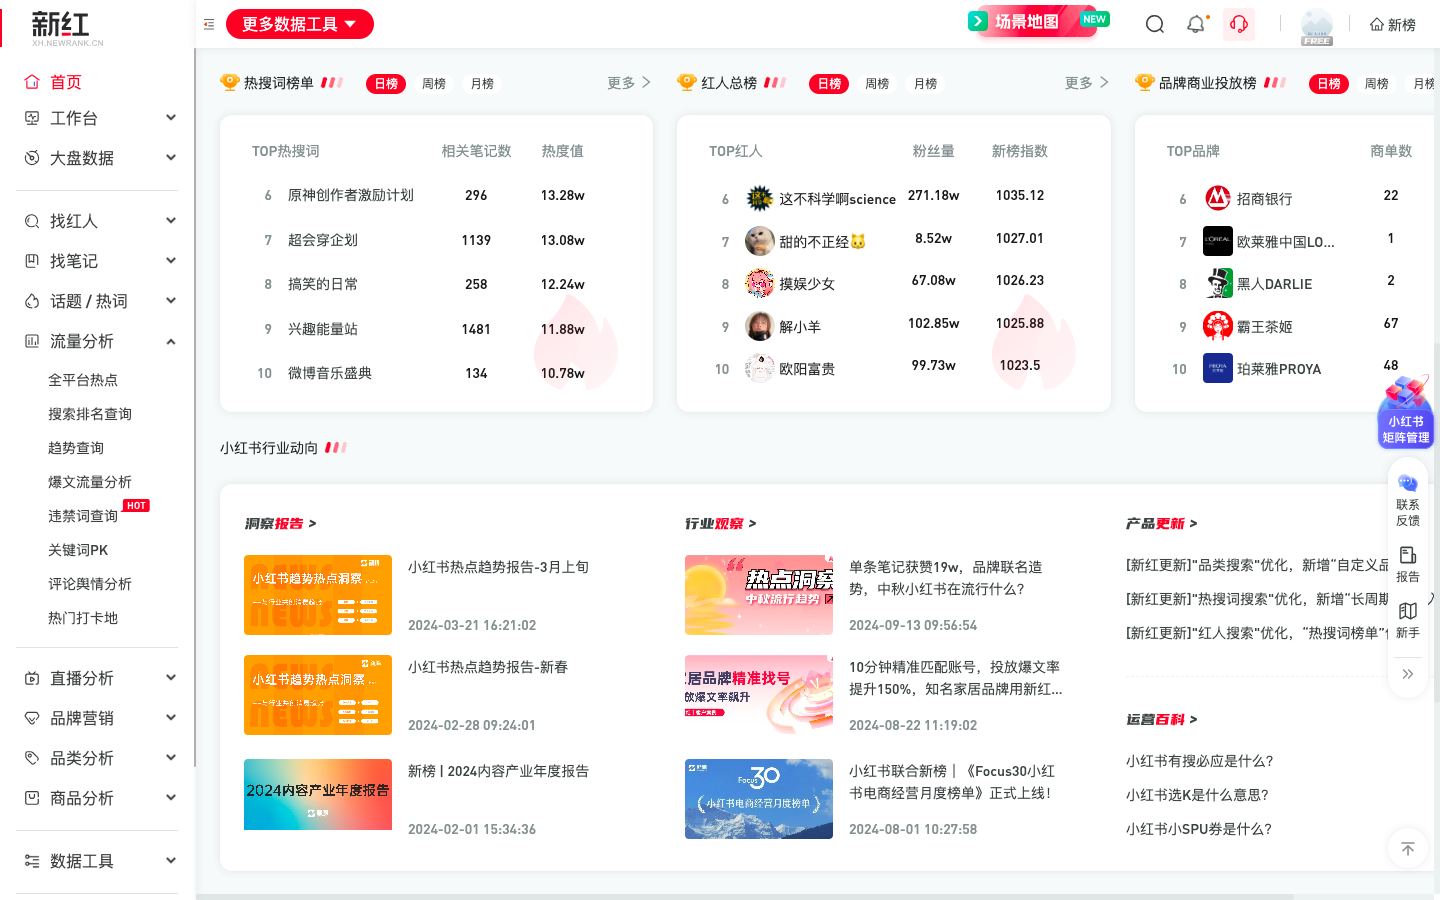
Task: Select 日榜 tab in 热搜词榜单
Action: pyautogui.click(x=386, y=84)
